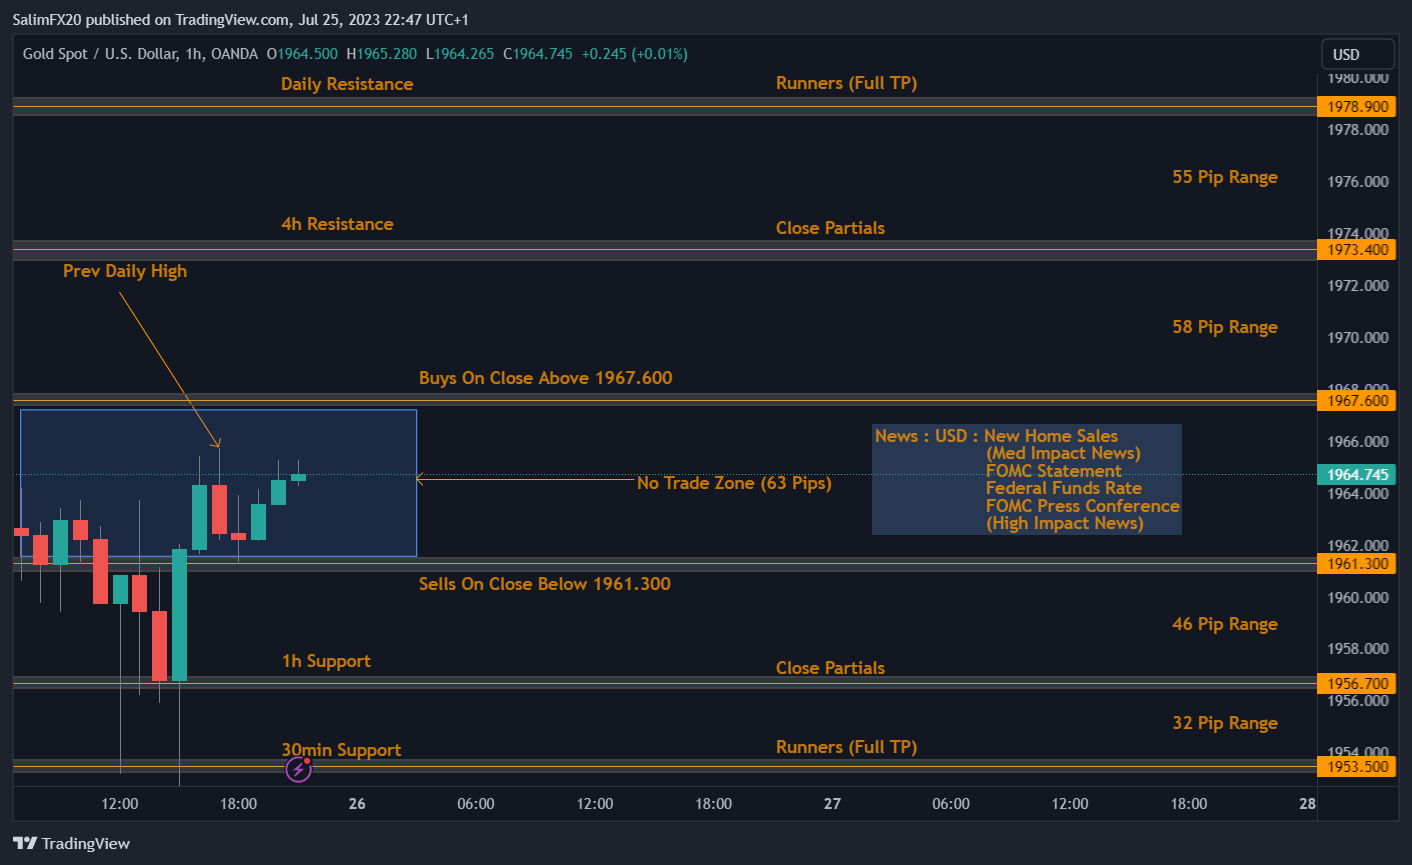
Task: Select the 30min Support annotation text
Action: (341, 750)
